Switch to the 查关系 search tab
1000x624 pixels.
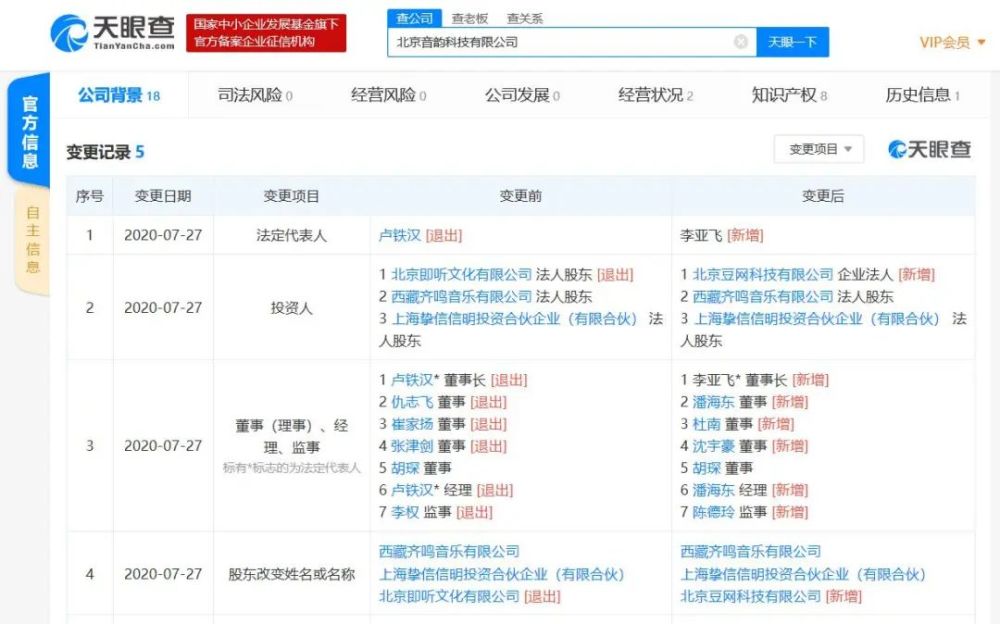coord(524,19)
